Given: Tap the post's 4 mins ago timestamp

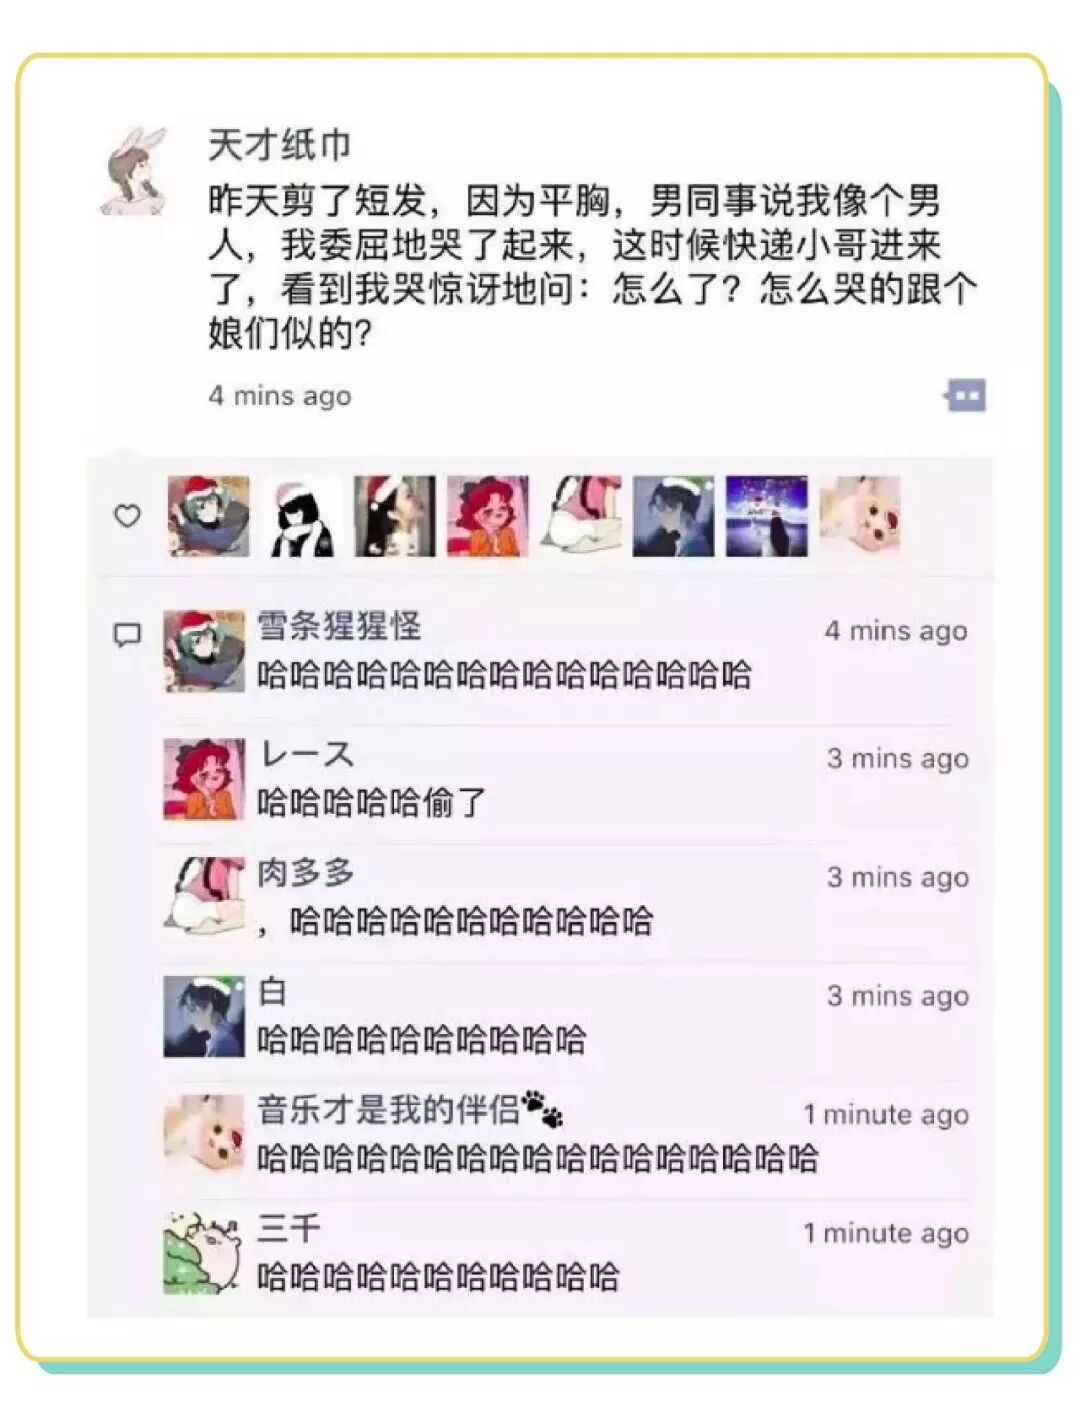Looking at the screenshot, I should (x=280, y=396).
